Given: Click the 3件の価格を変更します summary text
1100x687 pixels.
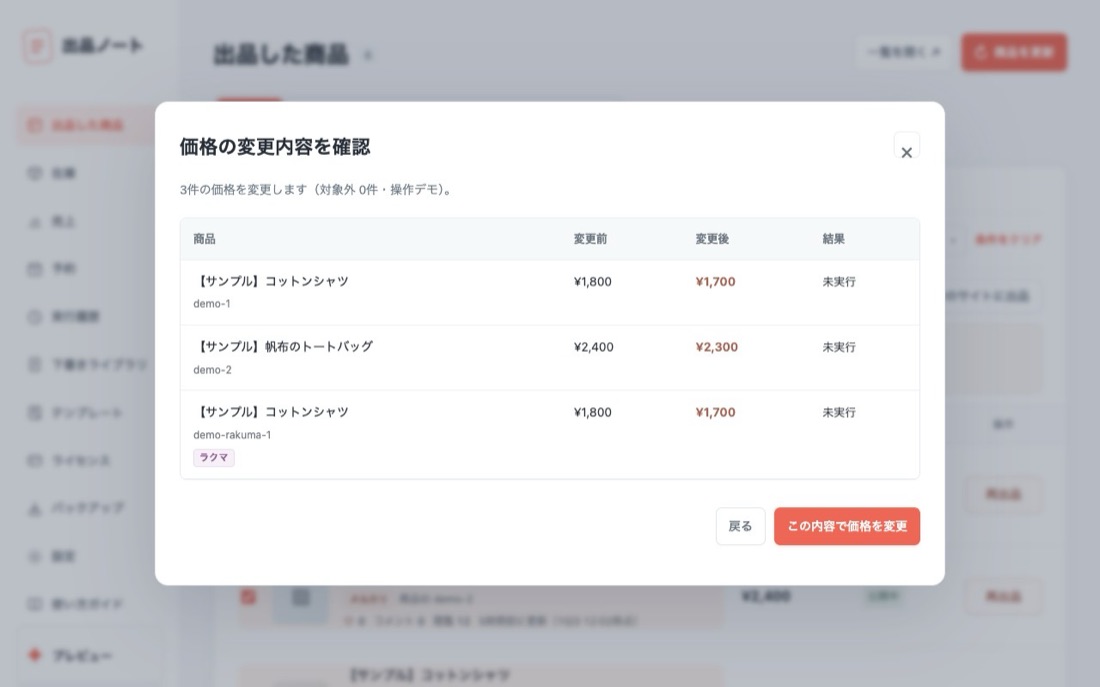Looking at the screenshot, I should (316, 189).
